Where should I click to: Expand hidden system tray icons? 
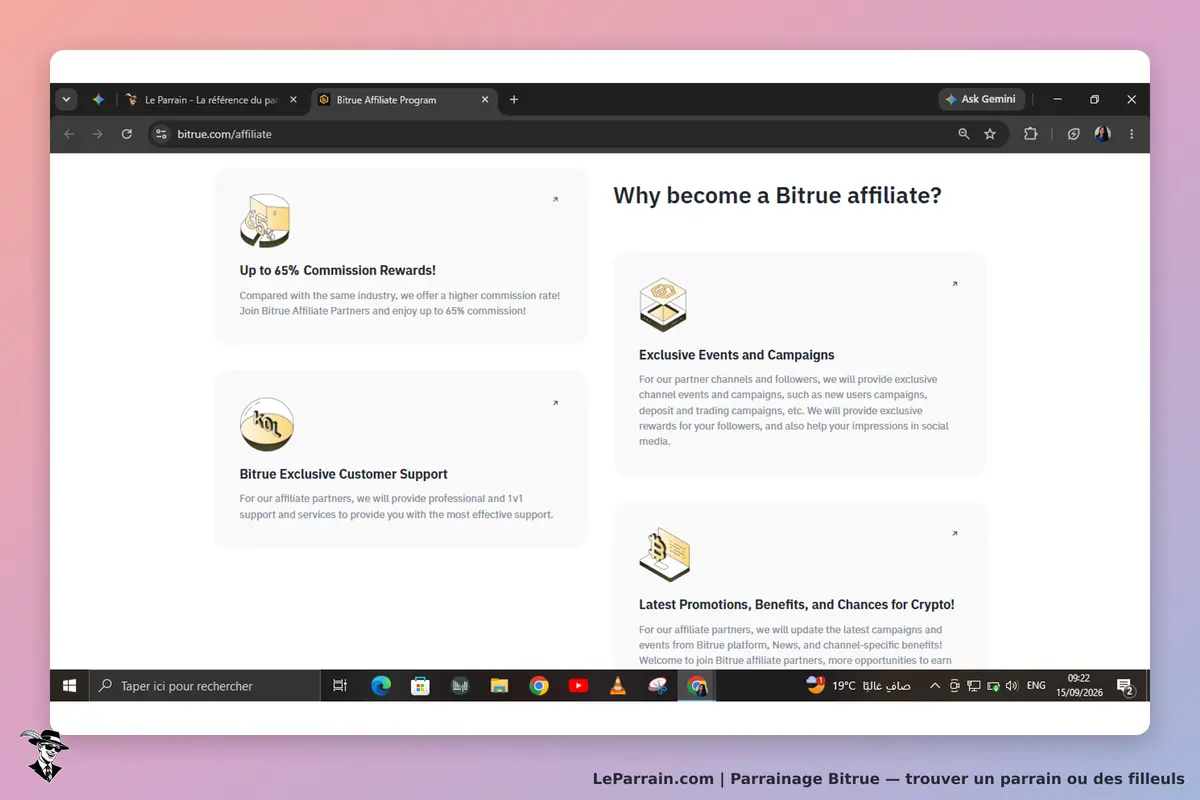(935, 686)
